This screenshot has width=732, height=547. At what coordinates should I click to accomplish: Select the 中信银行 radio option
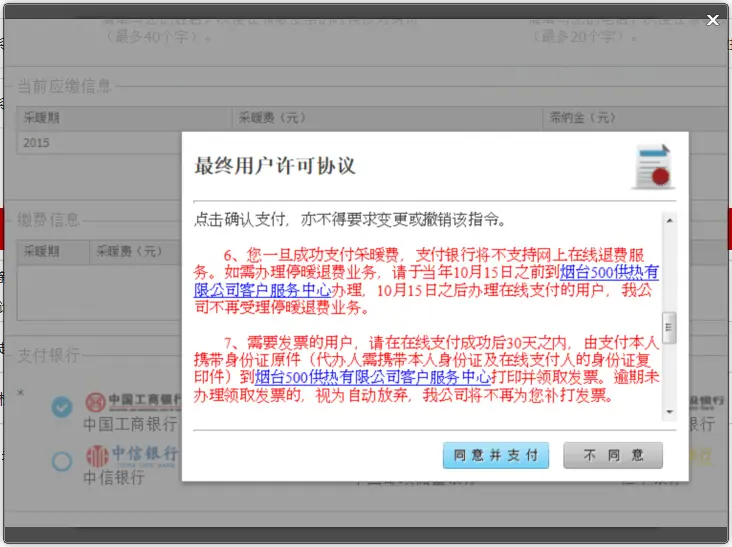62,461
